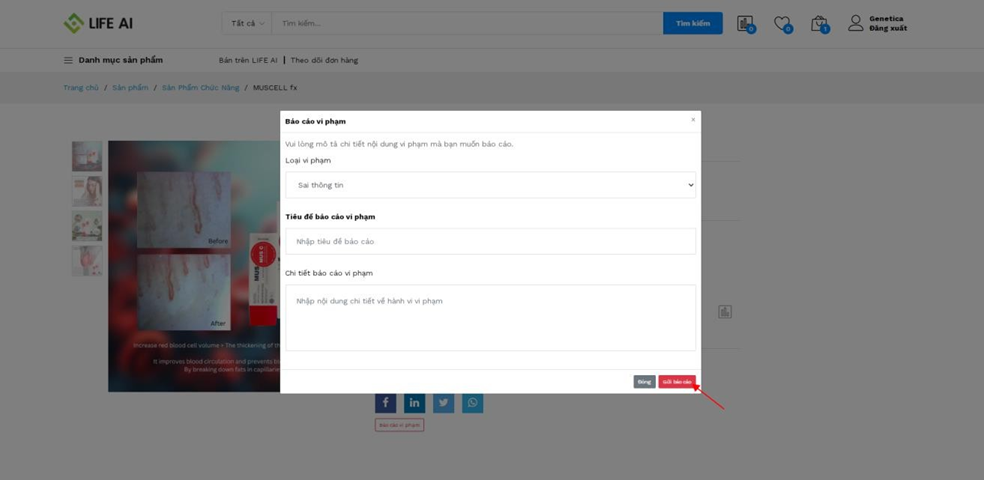Click the 'Tiêu đề báo cáo' input field
Image resolution: width=984 pixels, height=480 pixels.
(490, 241)
